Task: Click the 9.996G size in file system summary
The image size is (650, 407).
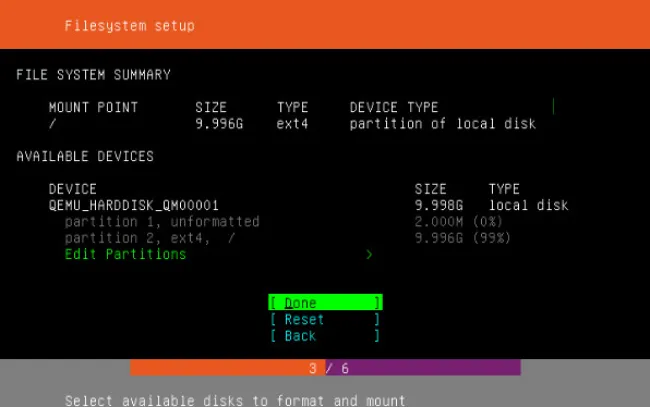Action: pos(219,124)
